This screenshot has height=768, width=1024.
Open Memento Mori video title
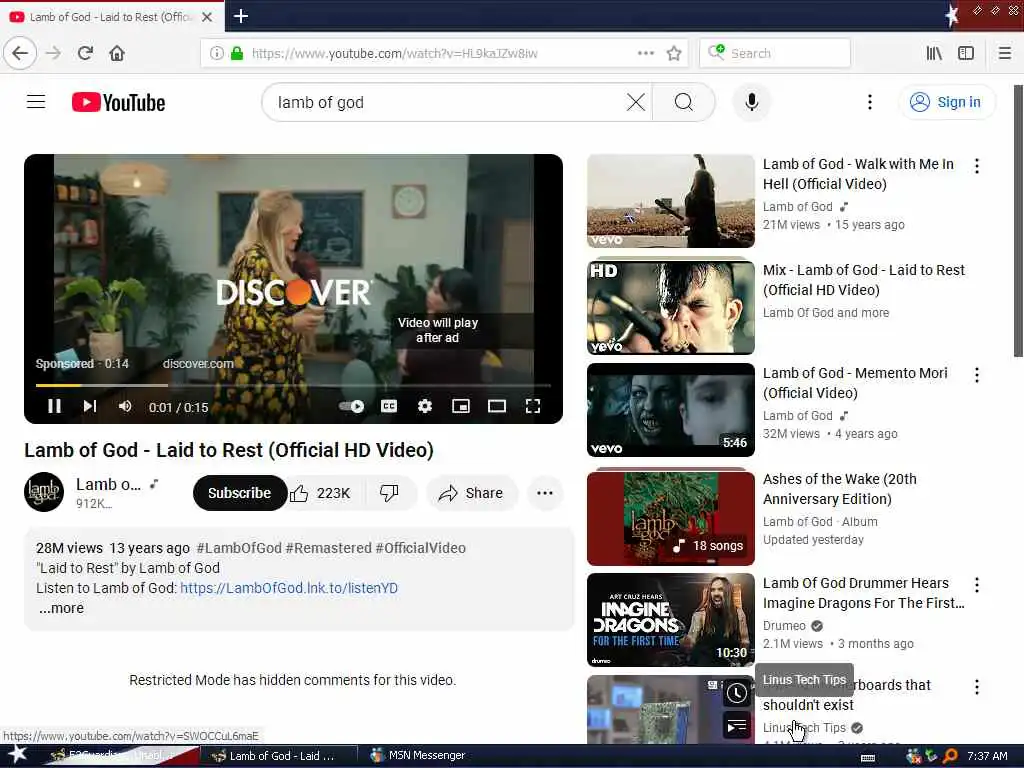click(855, 383)
